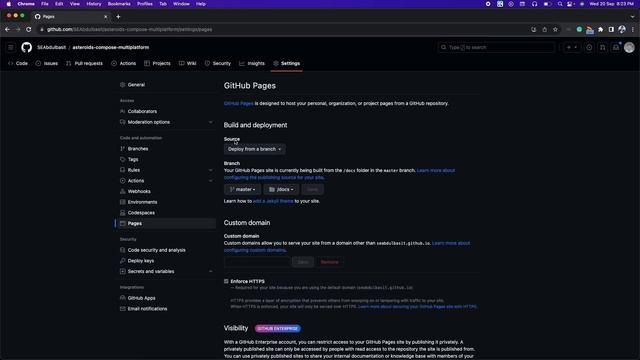Focus the GitHub search box

pyautogui.click(x=496, y=47)
